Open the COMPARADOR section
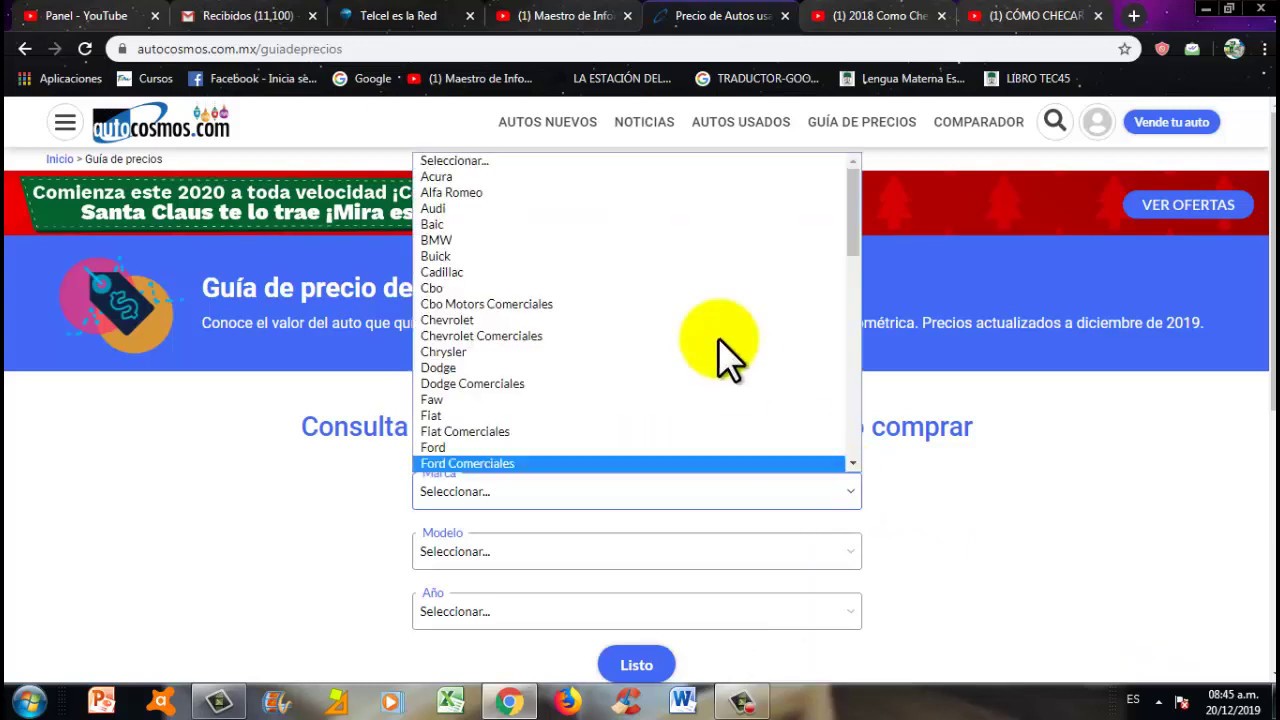This screenshot has height=720, width=1280. [x=979, y=122]
